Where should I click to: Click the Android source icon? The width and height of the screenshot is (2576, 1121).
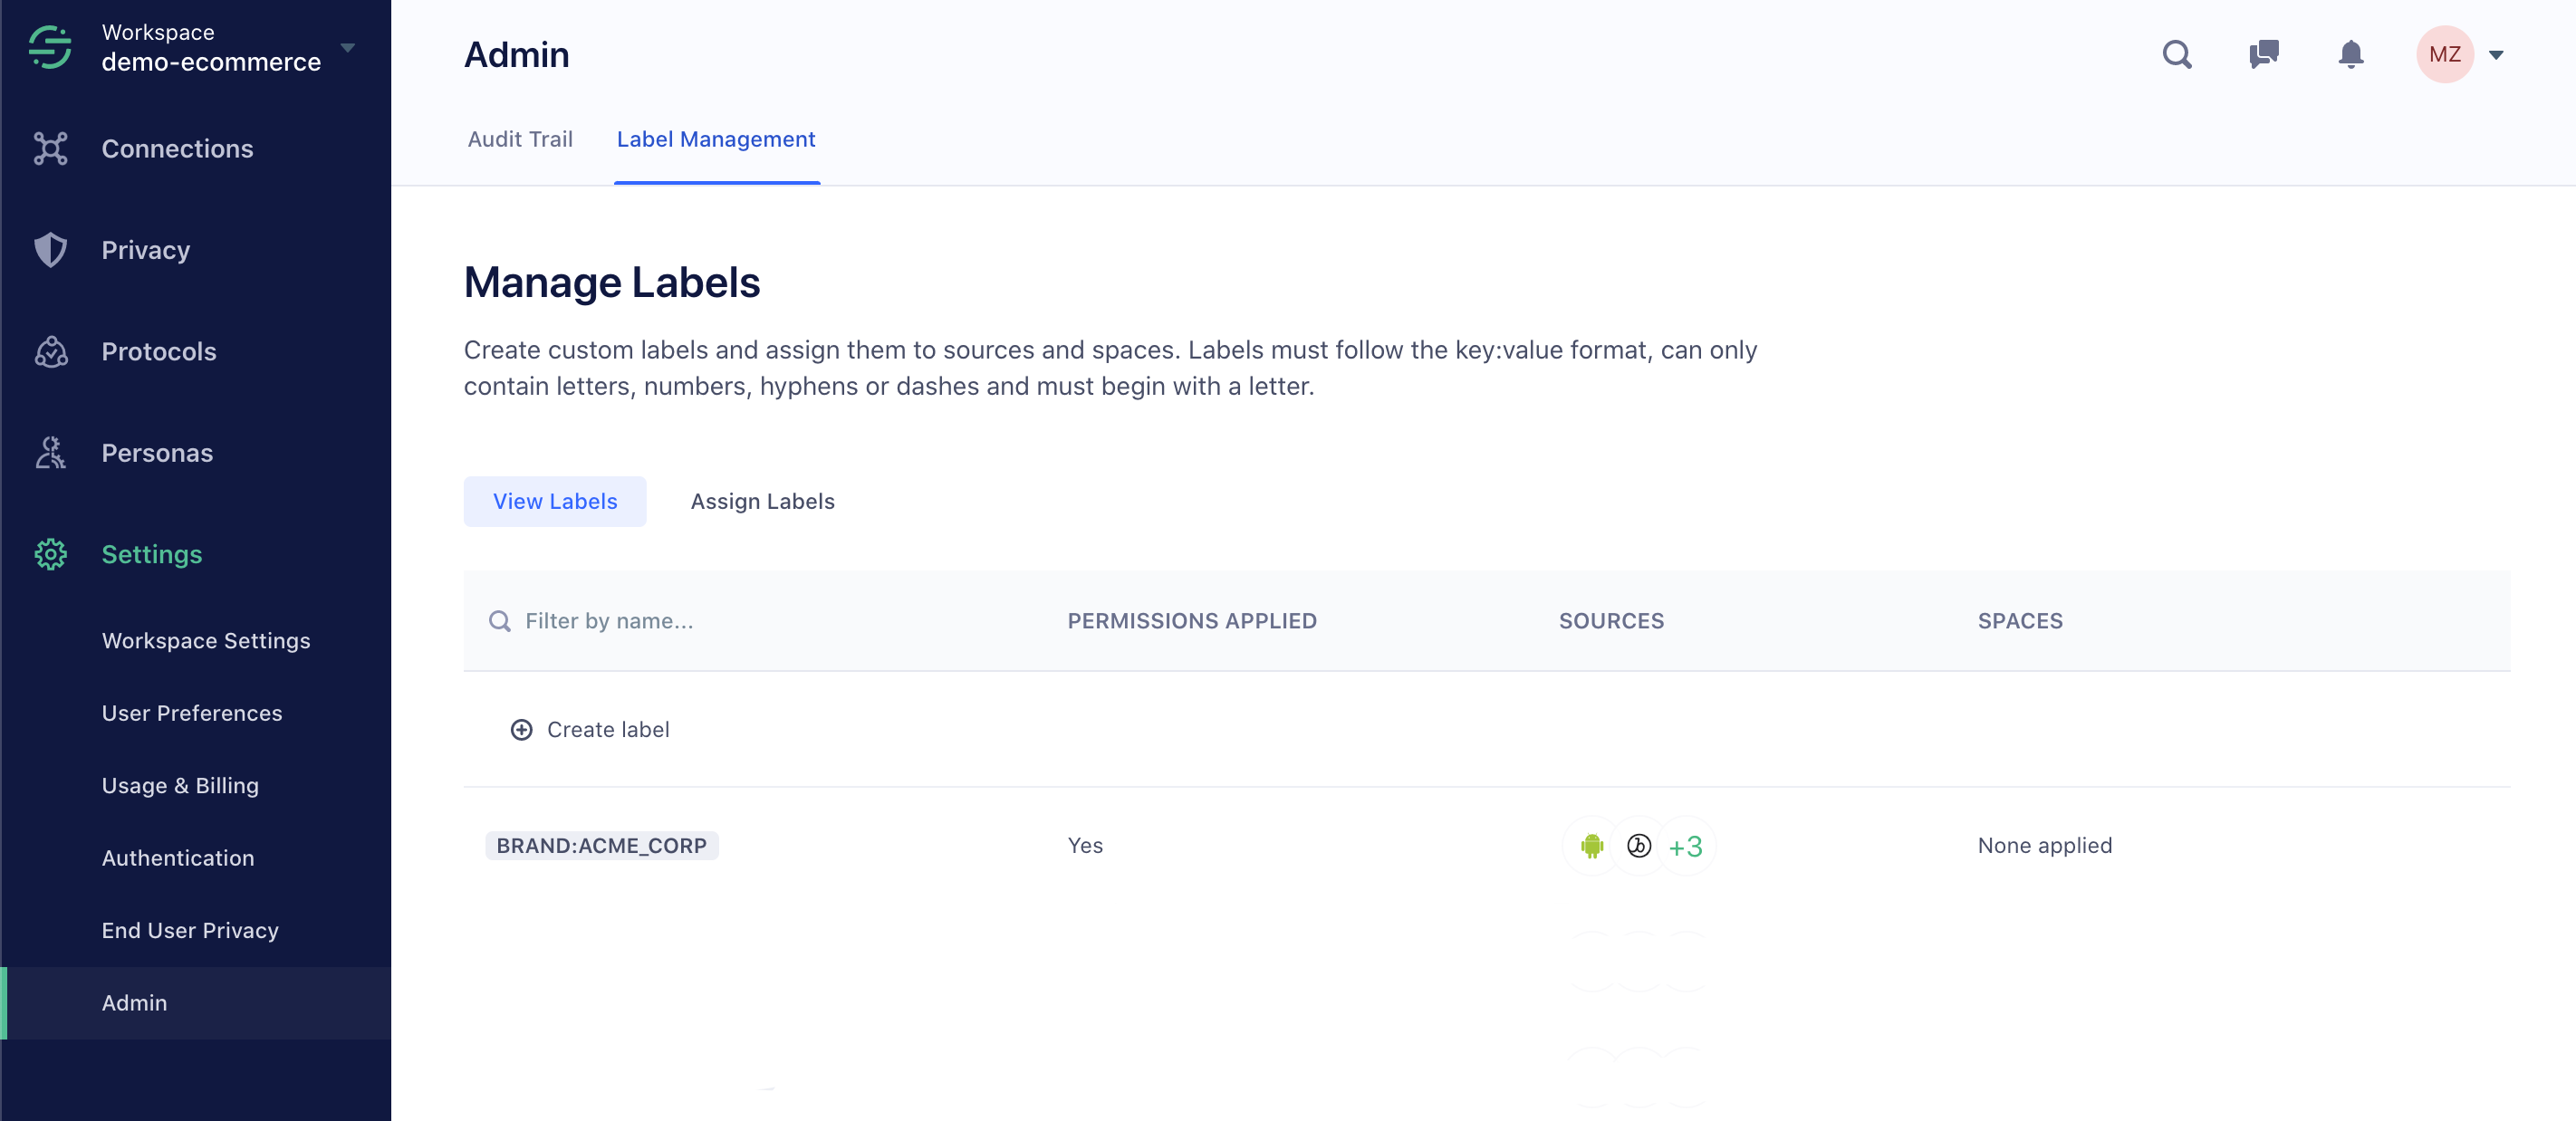point(1591,846)
